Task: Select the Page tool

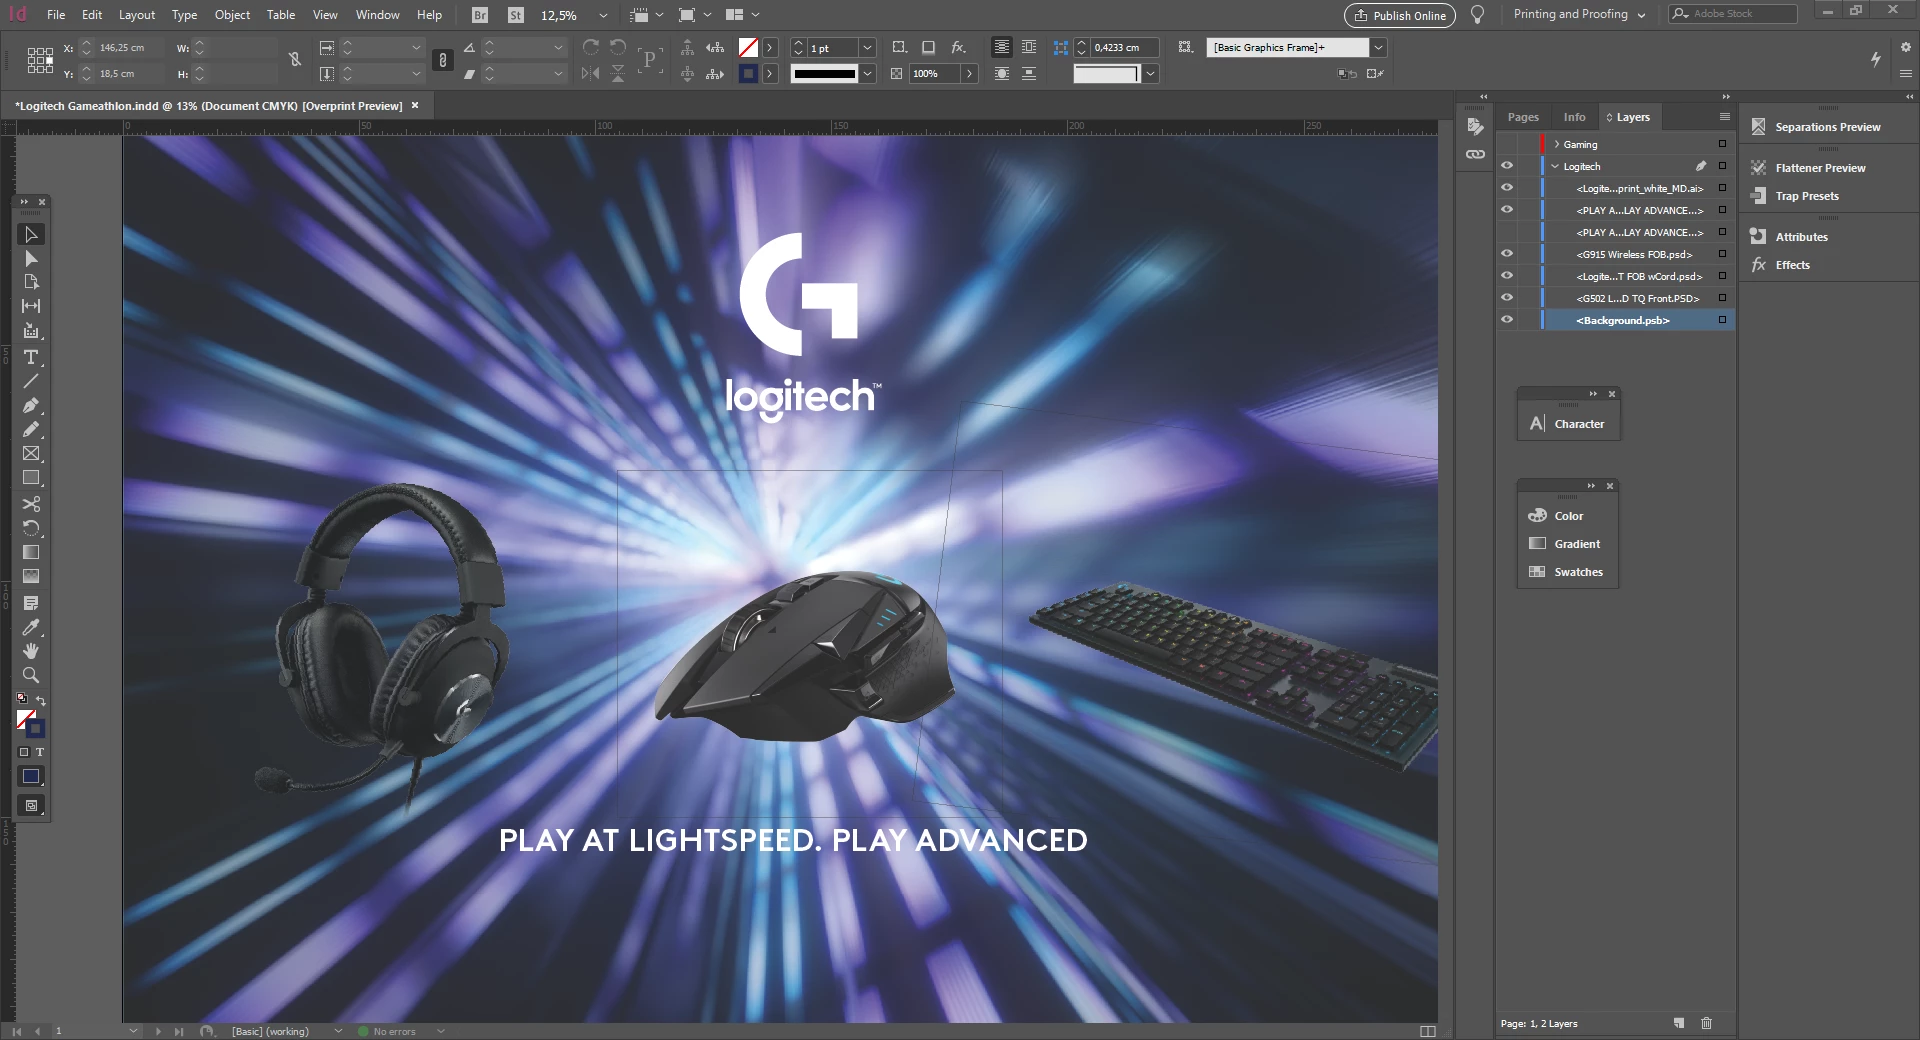Action: pos(31,282)
